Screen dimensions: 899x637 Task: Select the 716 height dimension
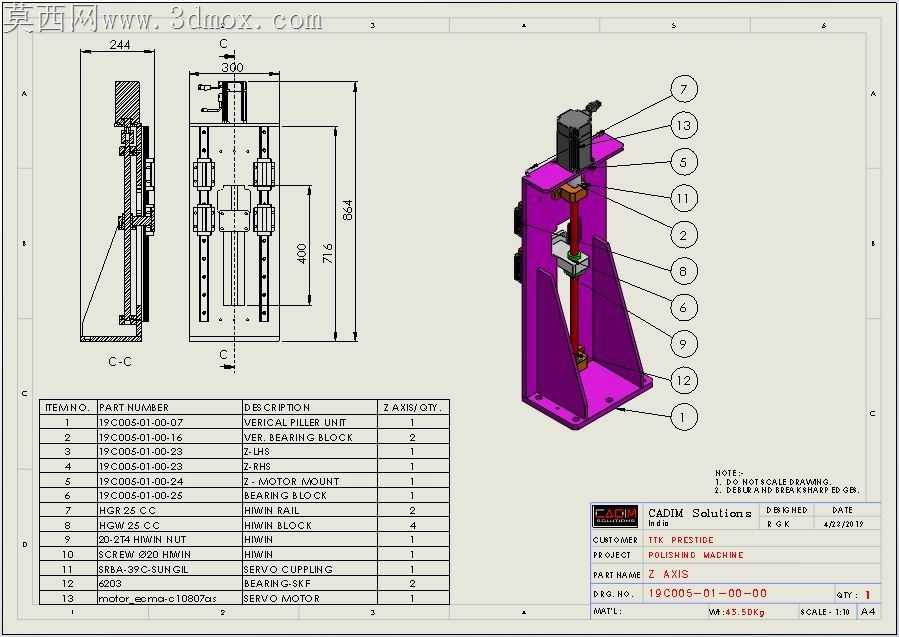tap(327, 253)
